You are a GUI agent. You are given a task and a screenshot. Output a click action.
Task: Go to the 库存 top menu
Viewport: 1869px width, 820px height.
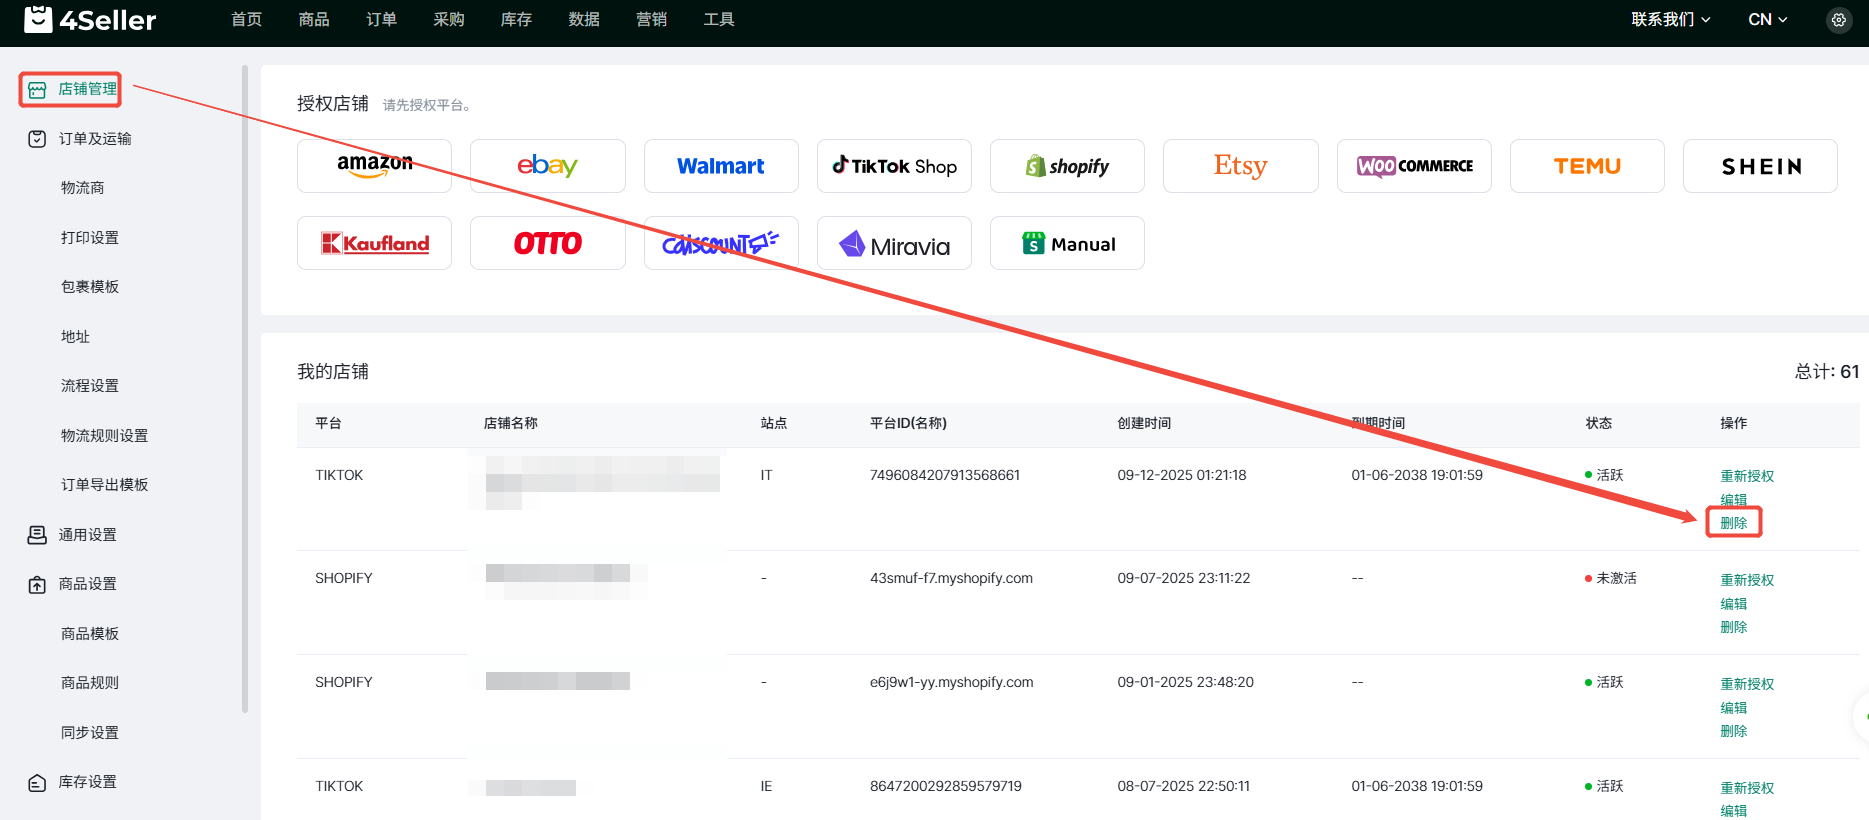[x=516, y=20]
